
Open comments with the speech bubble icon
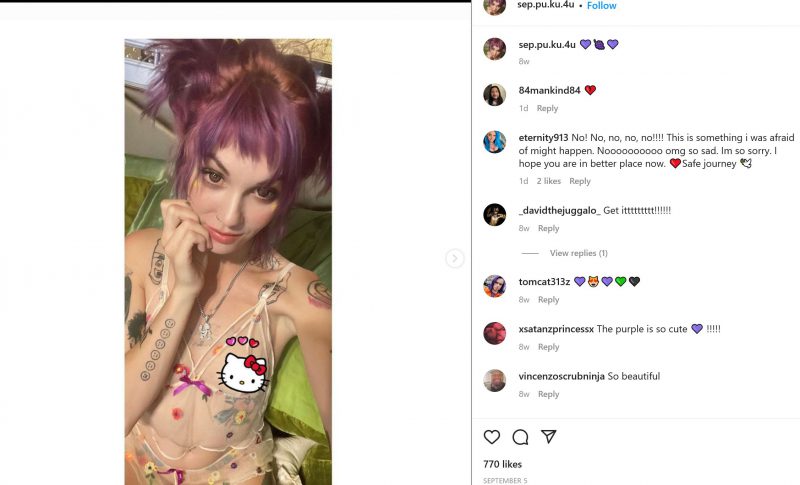pyautogui.click(x=520, y=437)
